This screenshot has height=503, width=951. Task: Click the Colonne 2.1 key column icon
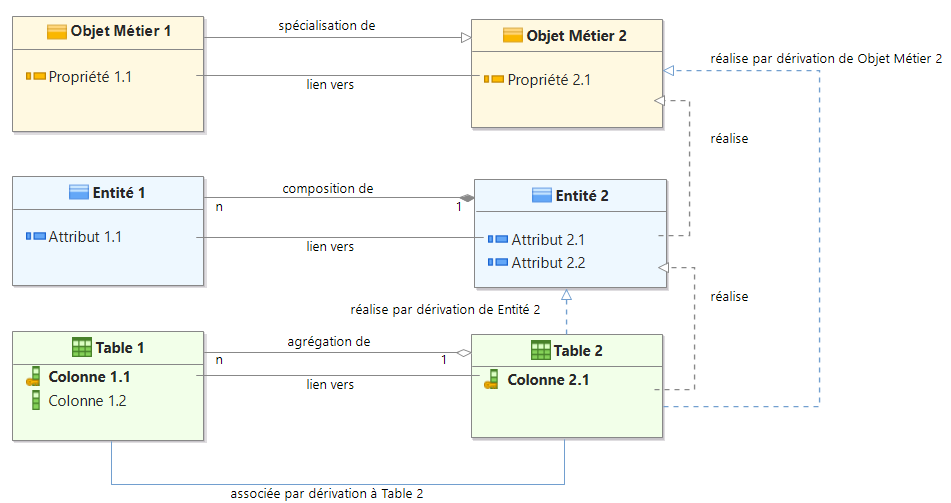click(x=491, y=380)
